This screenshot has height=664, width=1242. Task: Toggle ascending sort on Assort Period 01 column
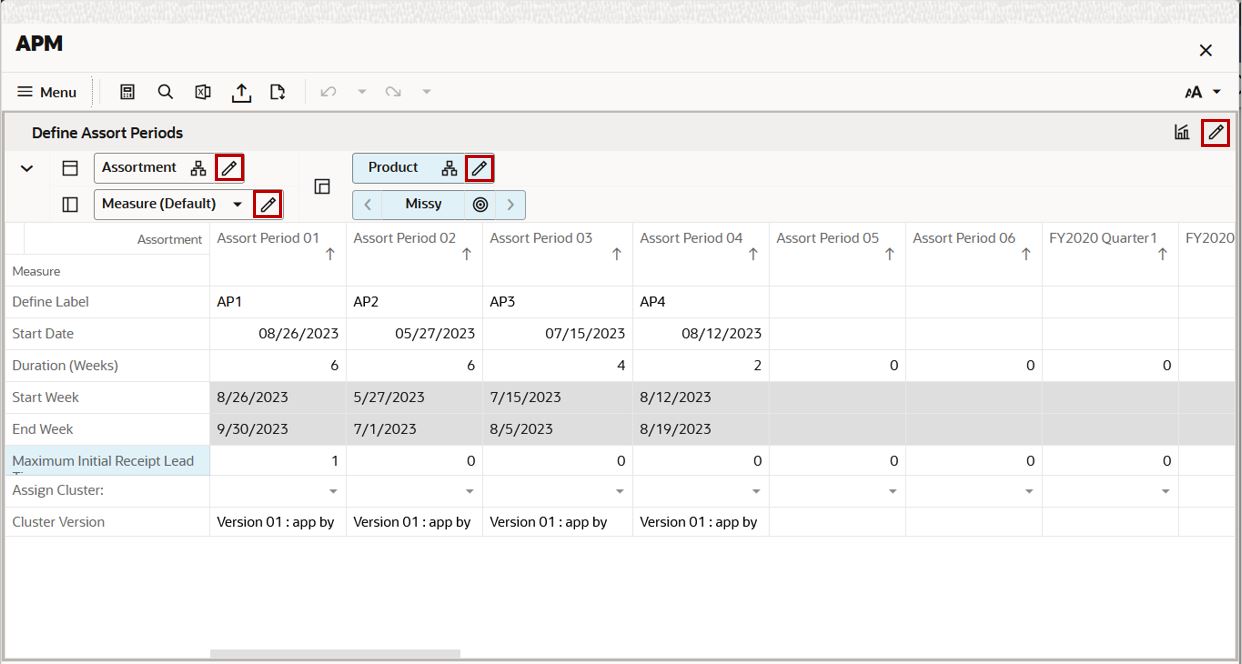[330, 251]
